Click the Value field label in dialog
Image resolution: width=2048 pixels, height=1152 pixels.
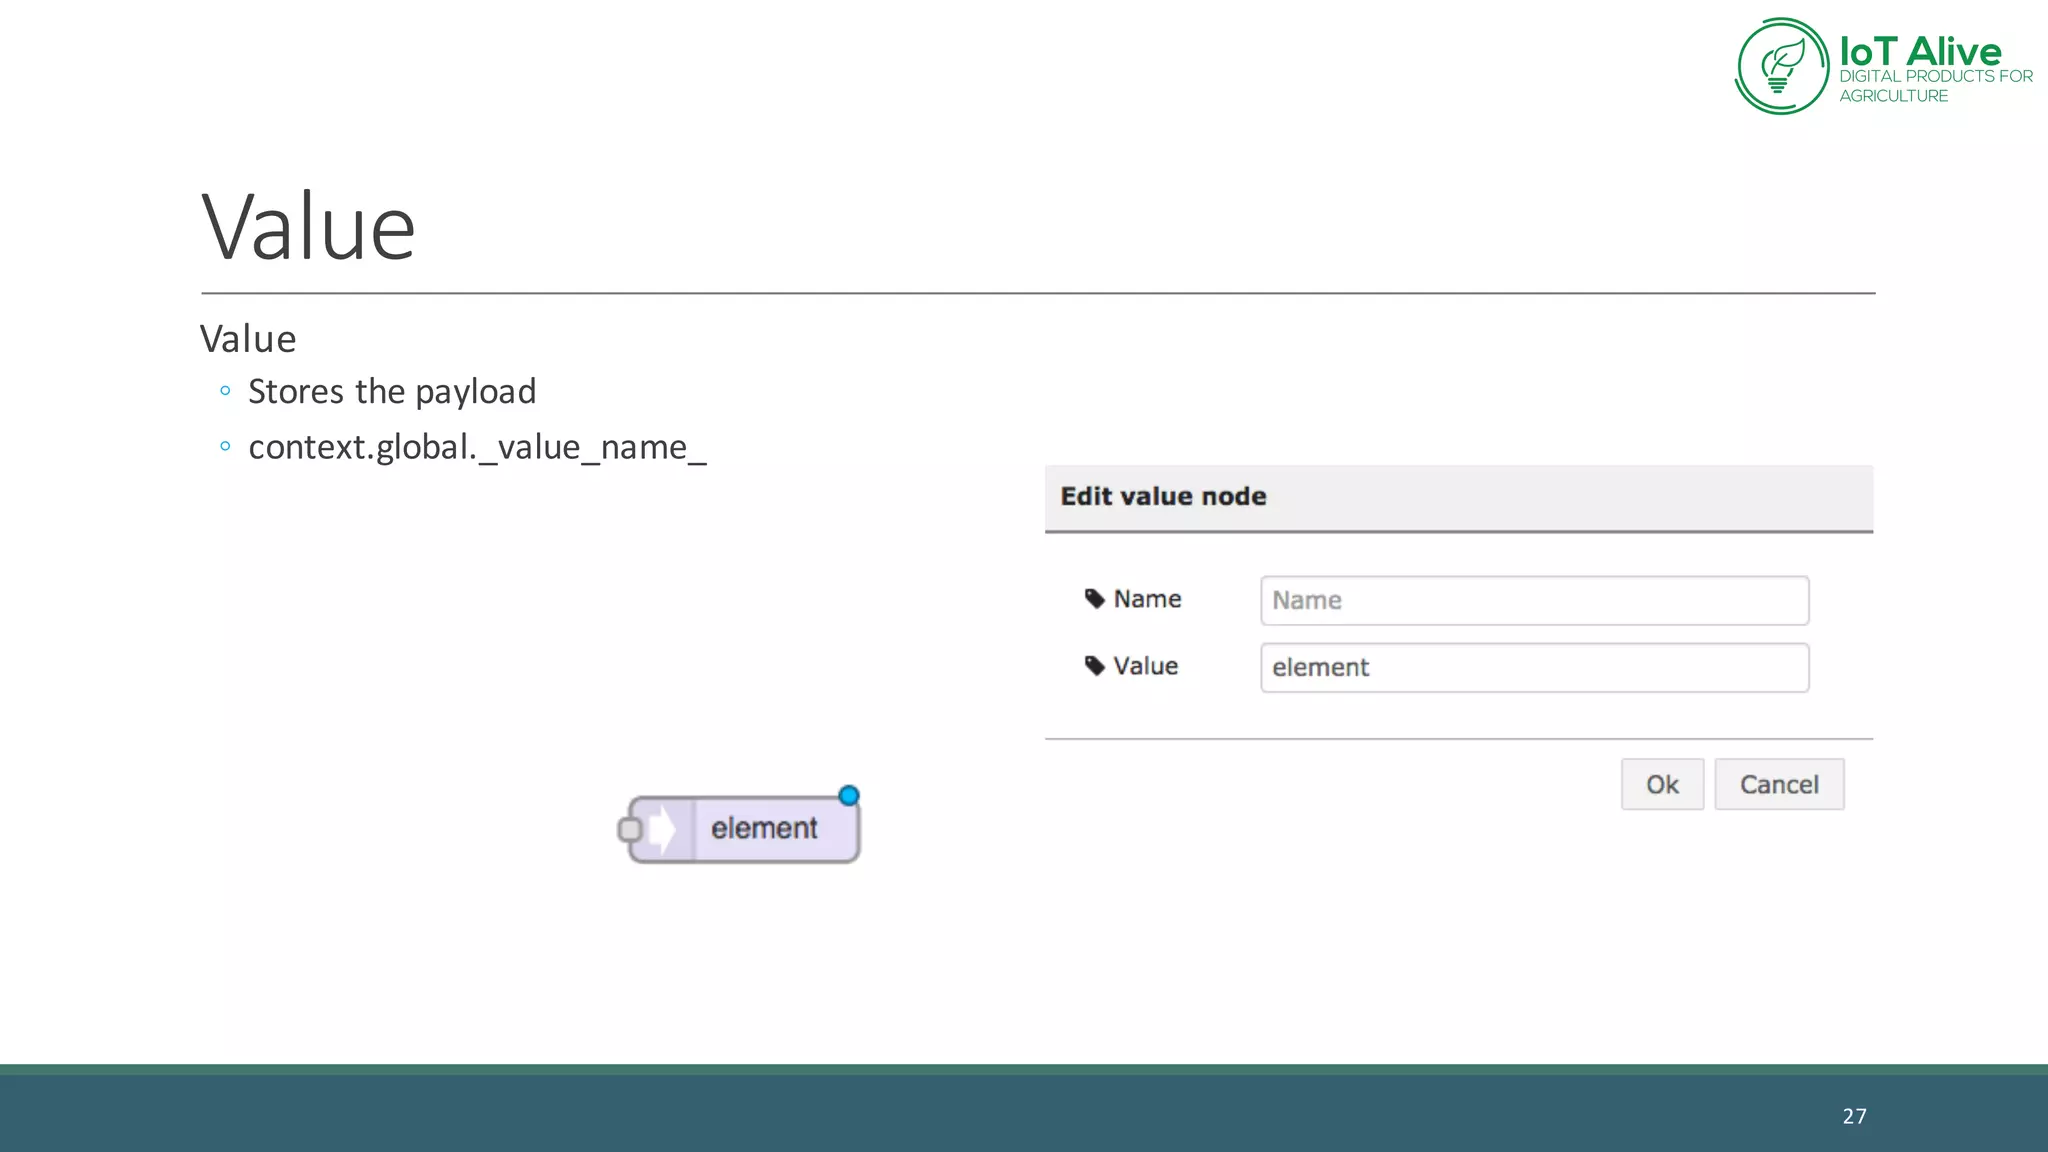tap(1145, 666)
